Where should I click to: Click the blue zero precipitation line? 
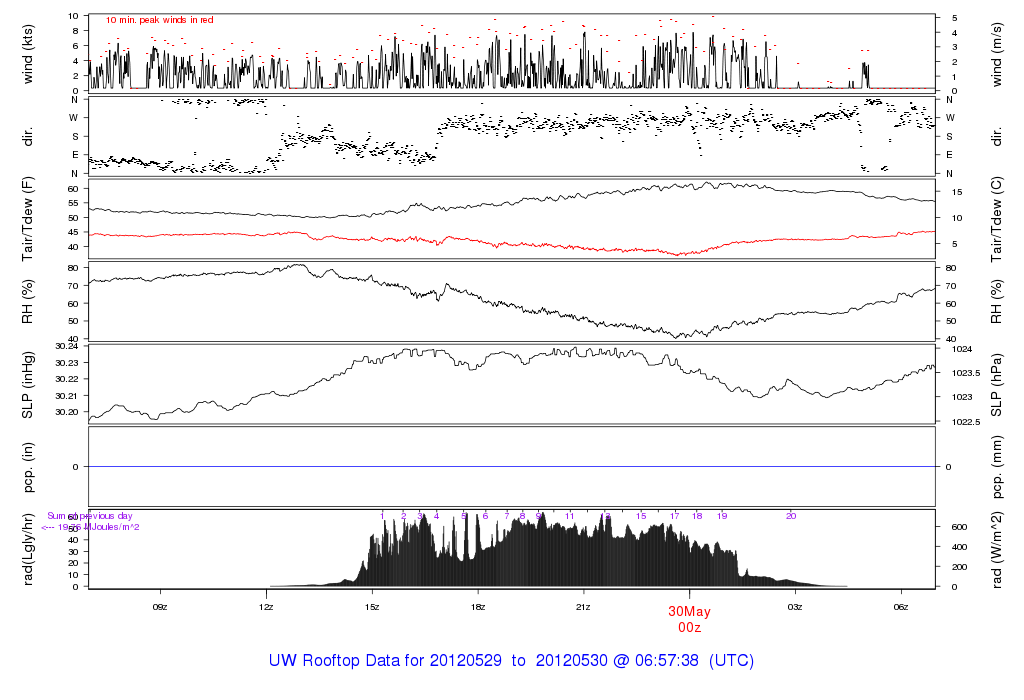[511, 467]
